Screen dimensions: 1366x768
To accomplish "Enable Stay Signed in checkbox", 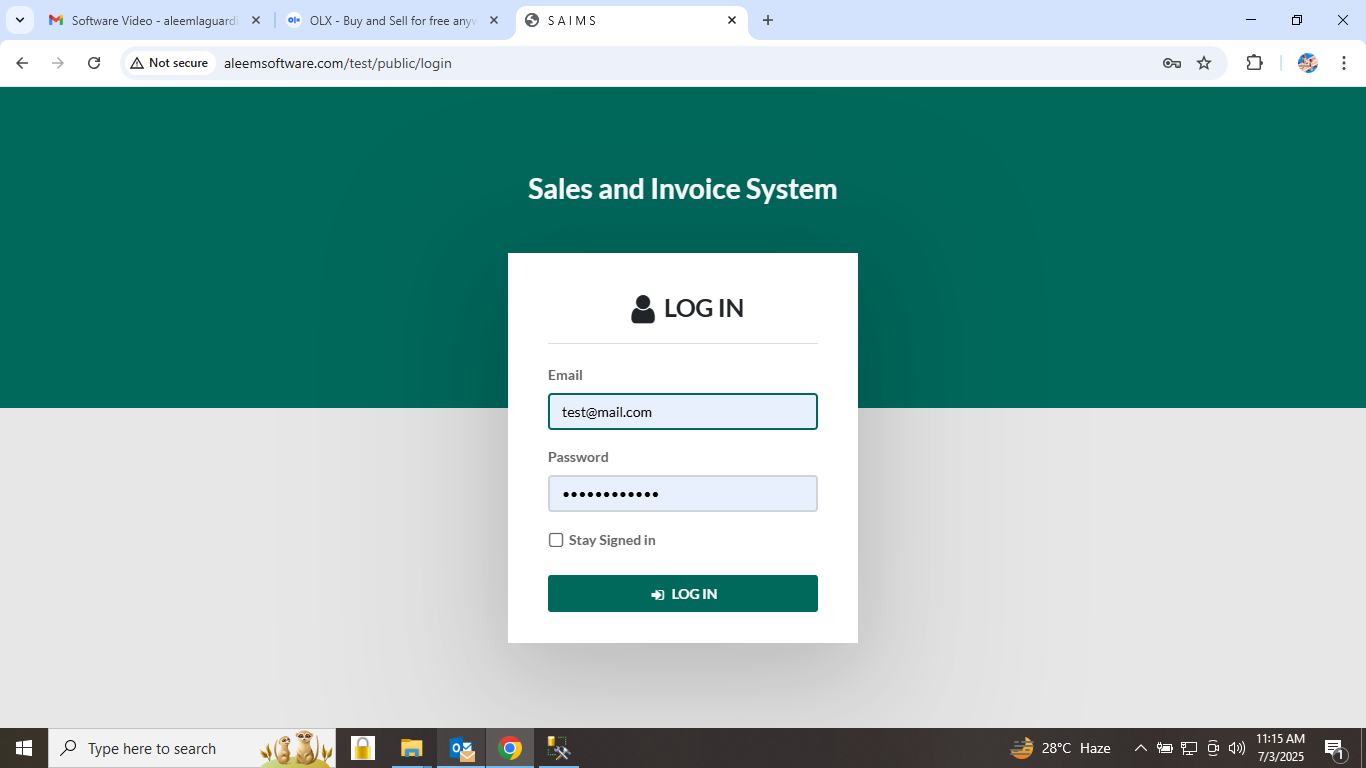I will click(x=556, y=540).
